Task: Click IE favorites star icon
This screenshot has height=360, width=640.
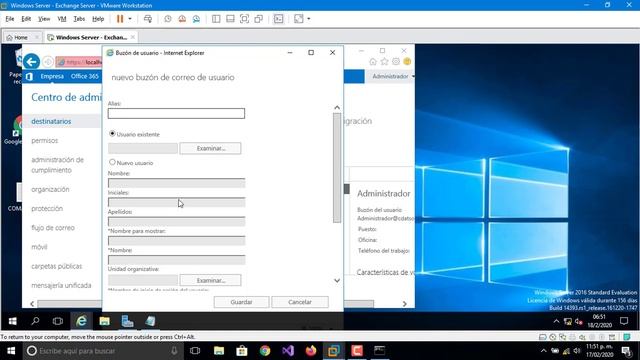Action: coord(384,62)
